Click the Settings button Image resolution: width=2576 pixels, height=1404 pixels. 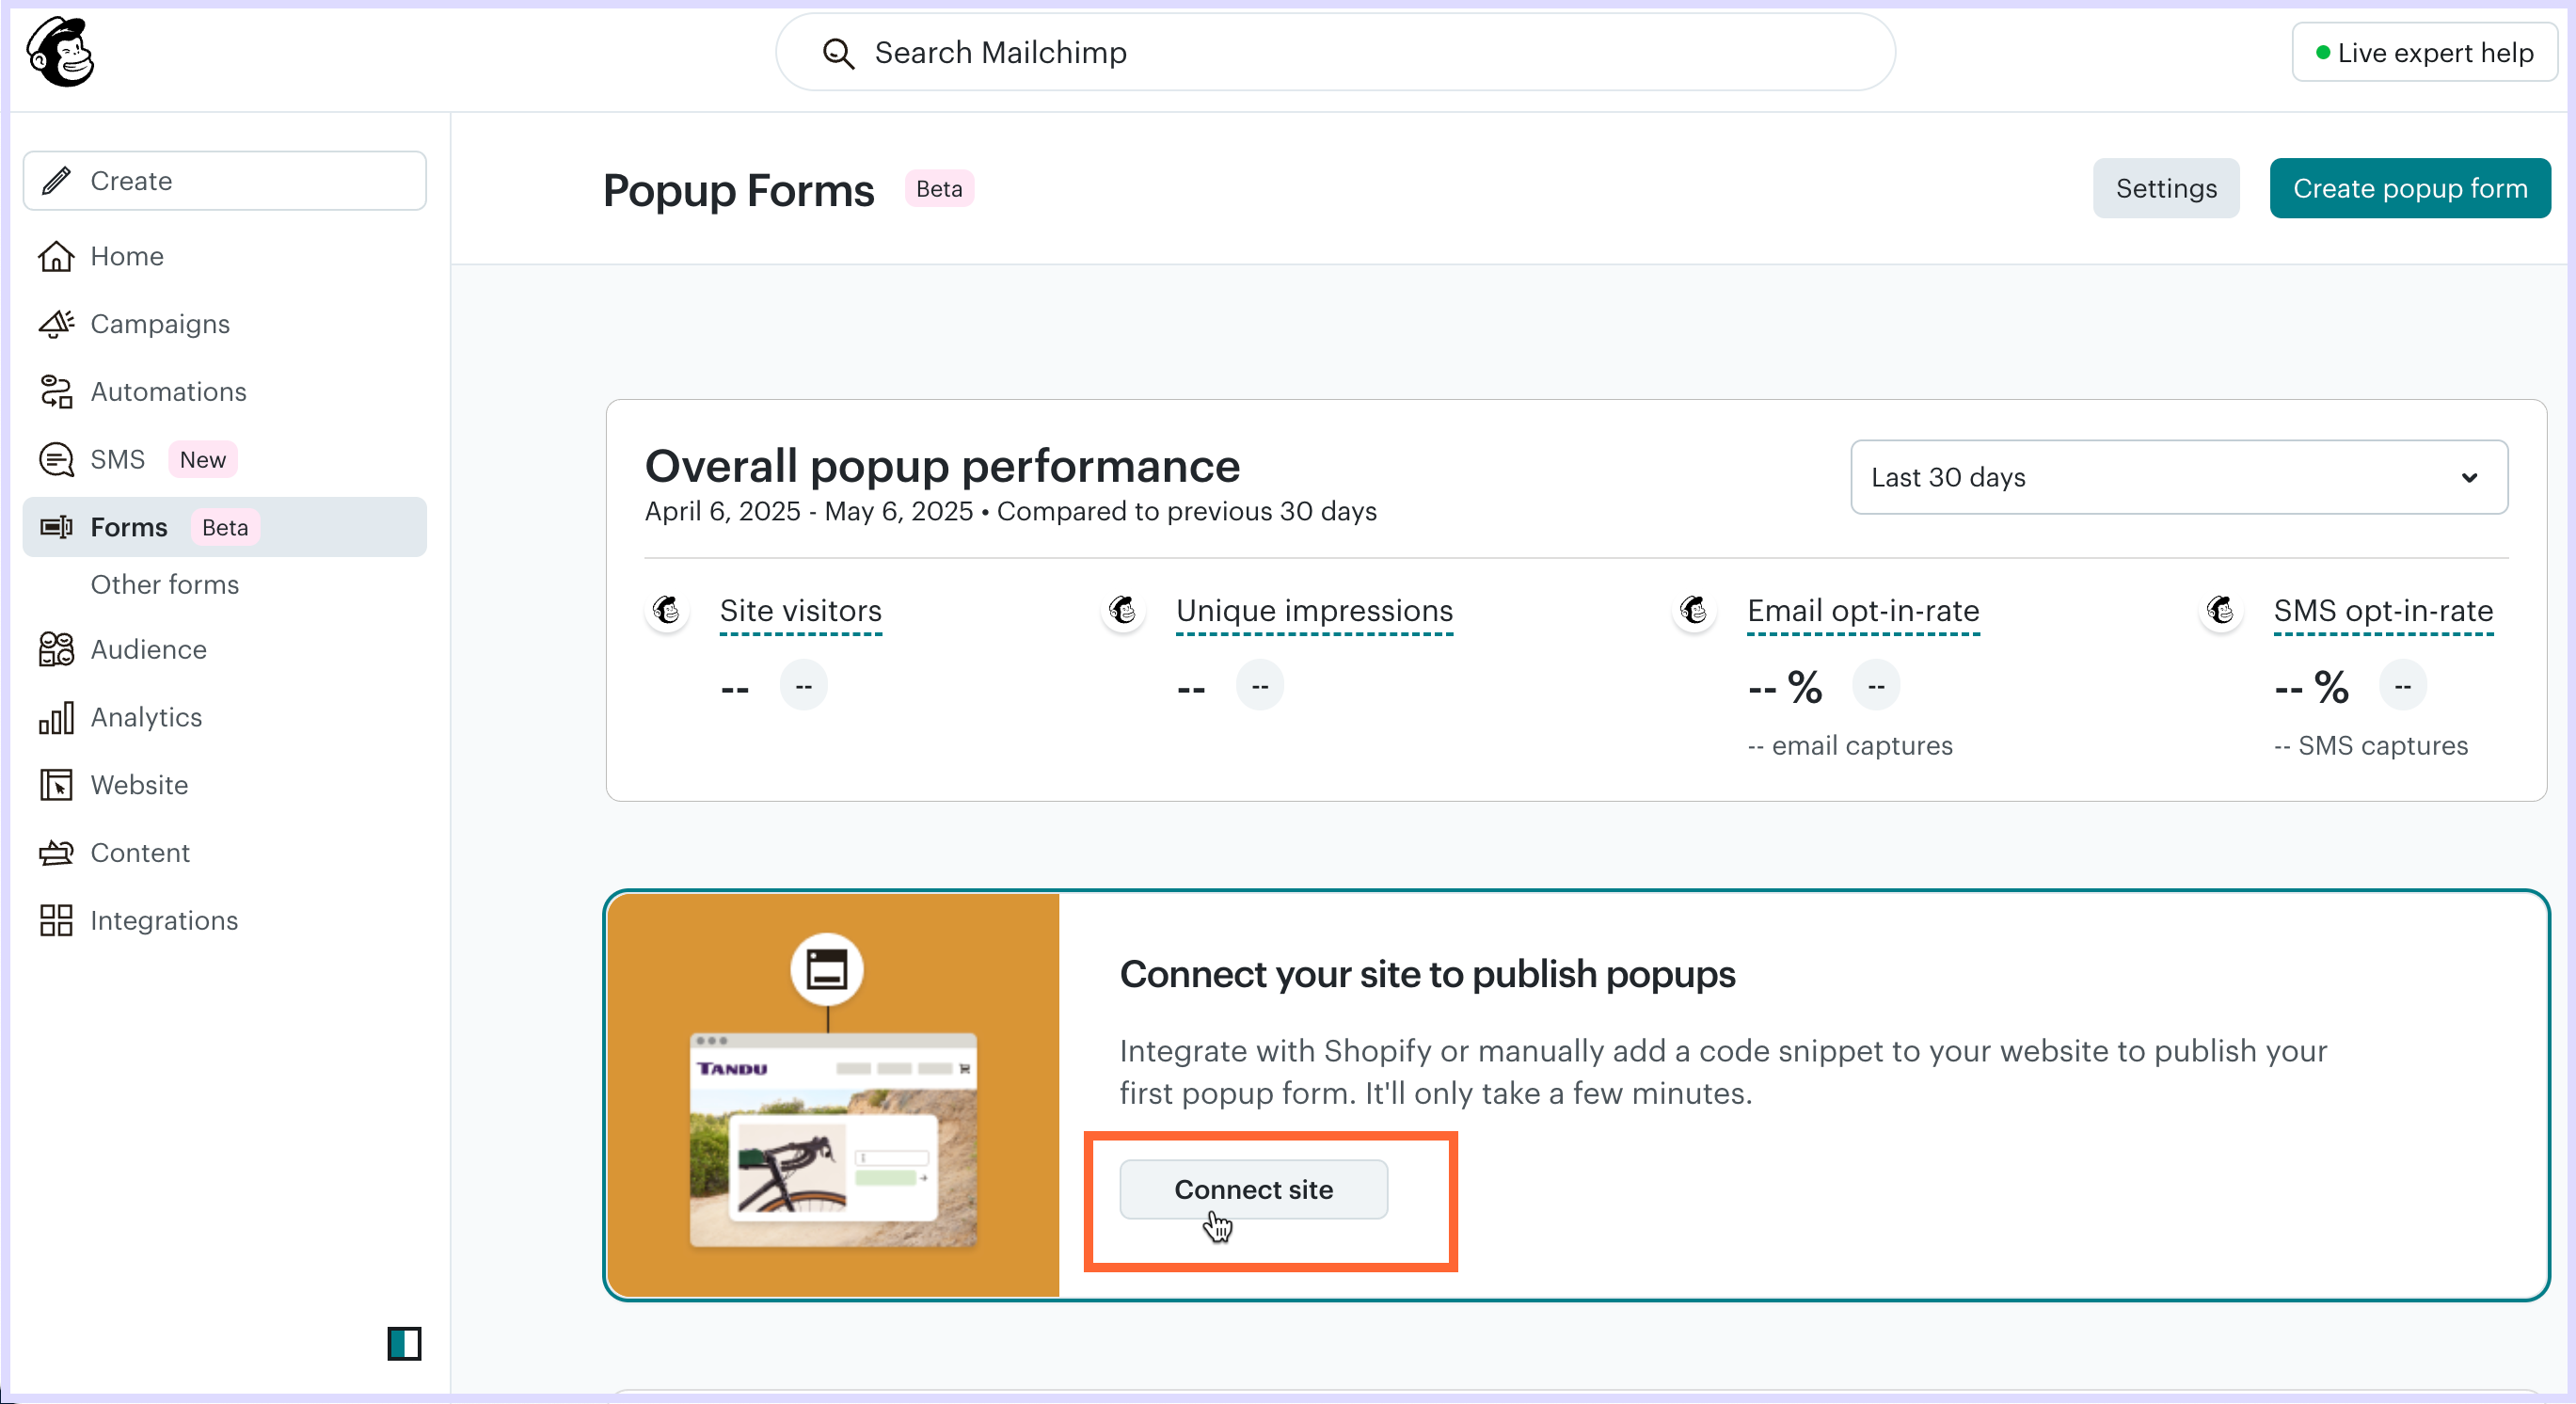2166,188
